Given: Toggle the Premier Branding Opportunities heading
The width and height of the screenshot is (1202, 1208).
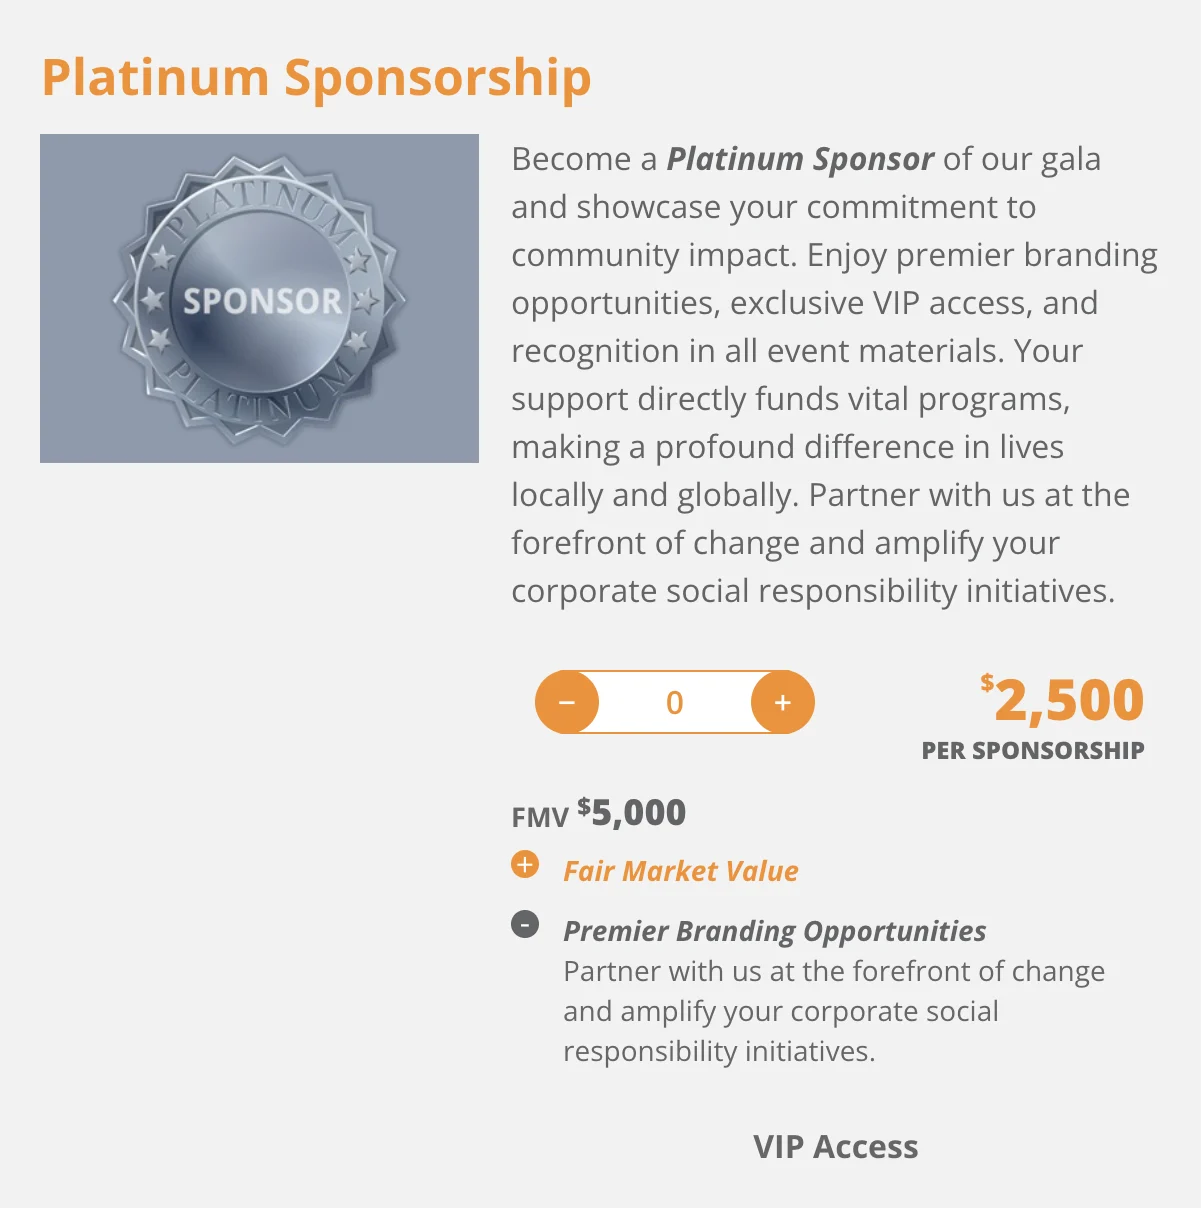Looking at the screenshot, I should (775, 931).
